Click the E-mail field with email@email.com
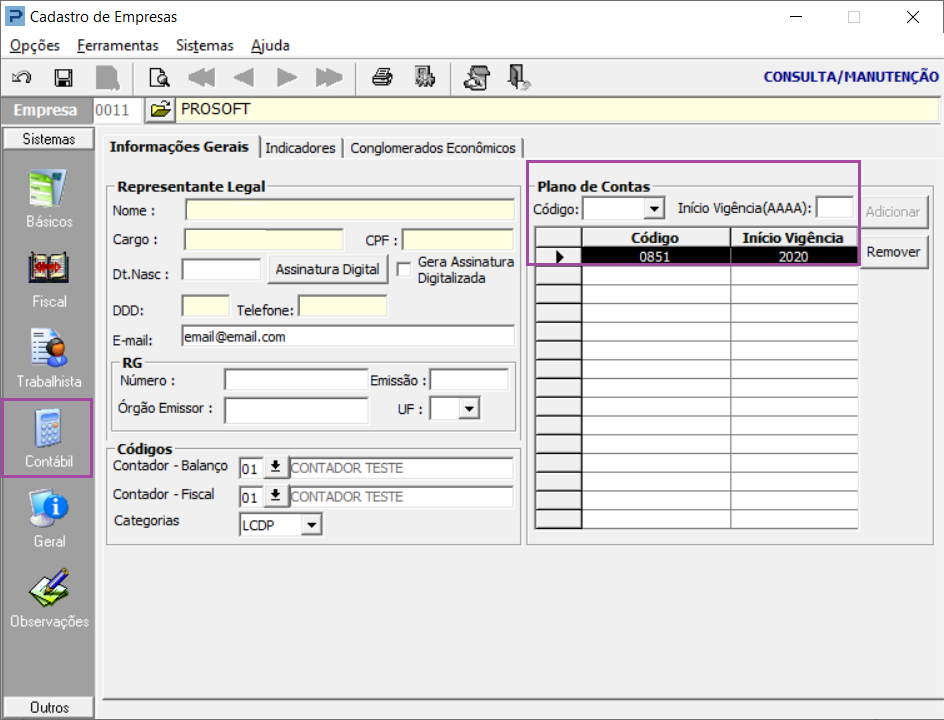944x720 pixels. [348, 337]
